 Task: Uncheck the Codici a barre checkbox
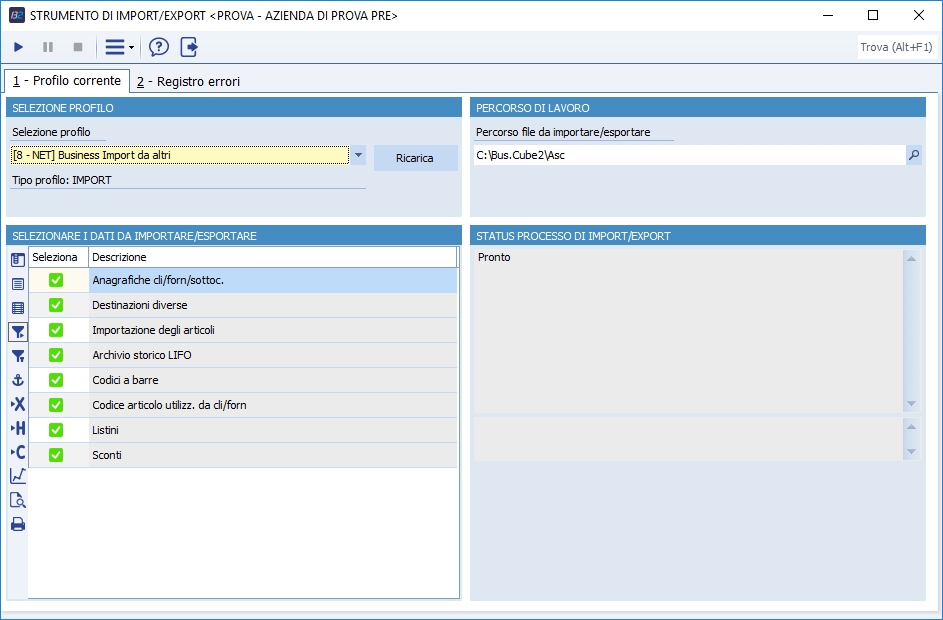(x=56, y=380)
